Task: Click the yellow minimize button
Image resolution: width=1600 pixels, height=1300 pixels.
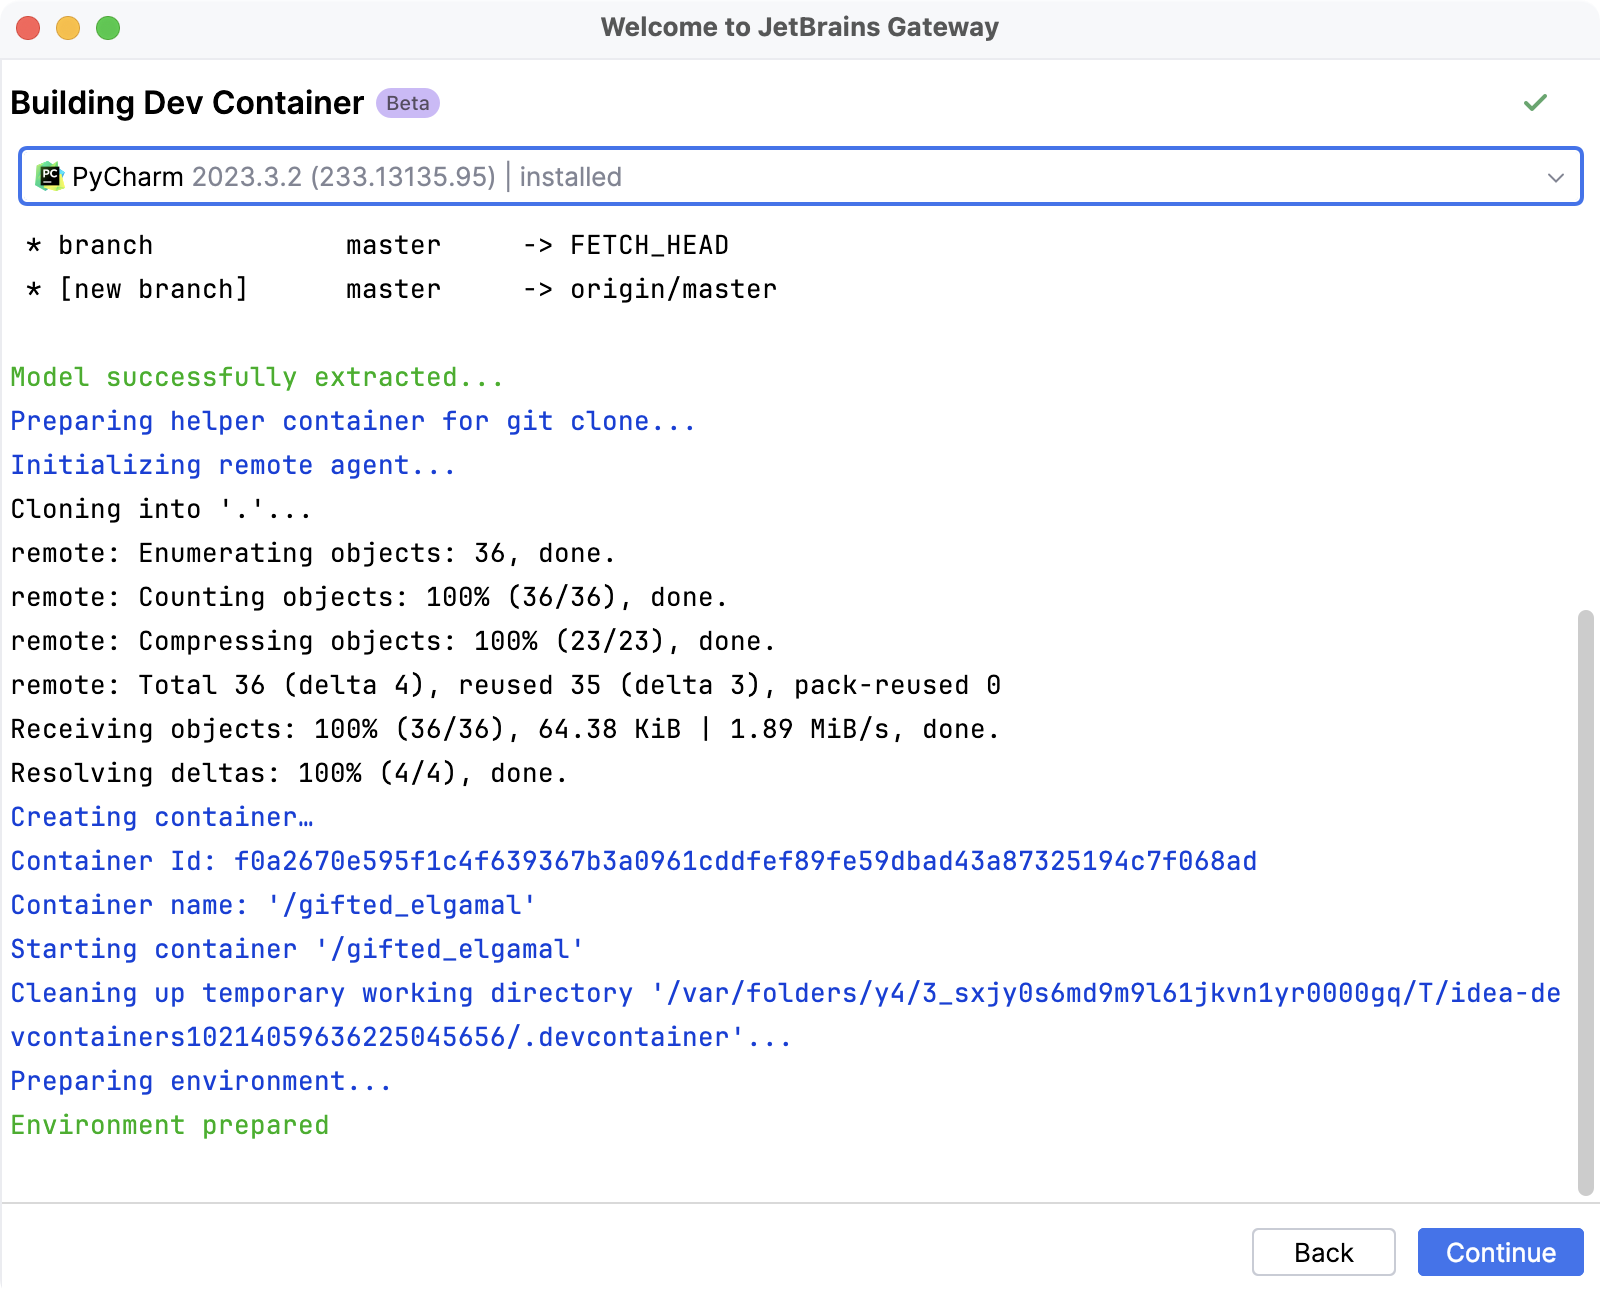Action: pyautogui.click(x=67, y=28)
